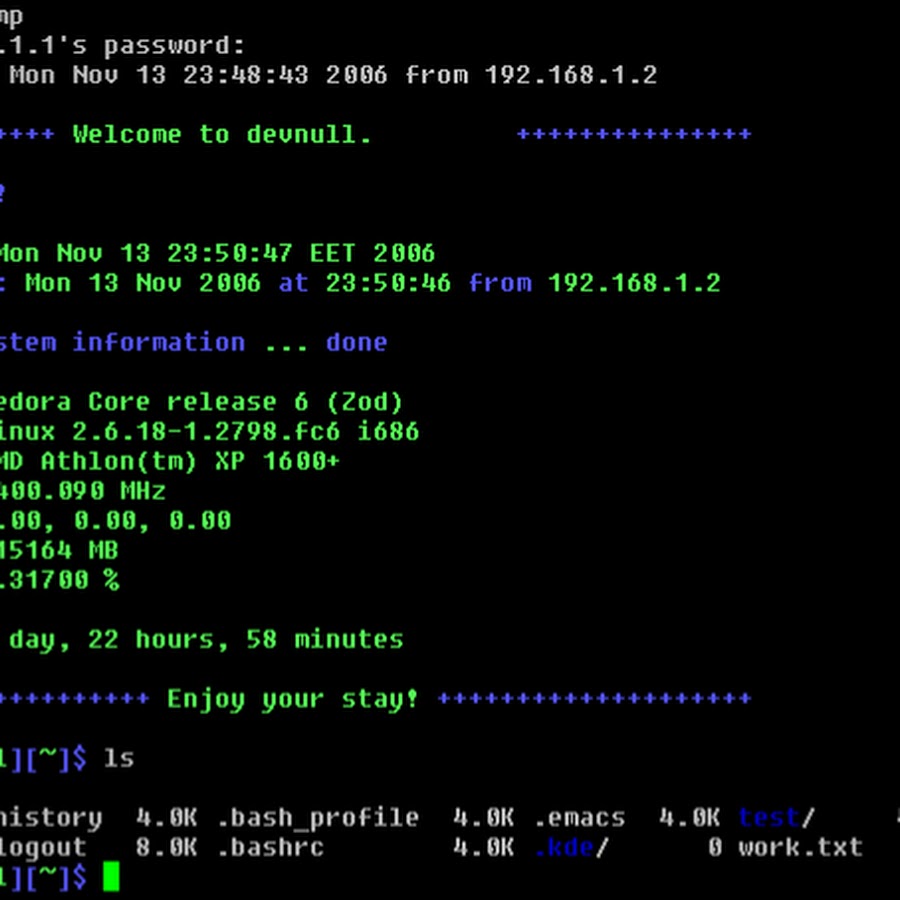This screenshot has height=900, width=900.
Task: Select the "Core release 6 (Zod)" text
Action: (245, 402)
